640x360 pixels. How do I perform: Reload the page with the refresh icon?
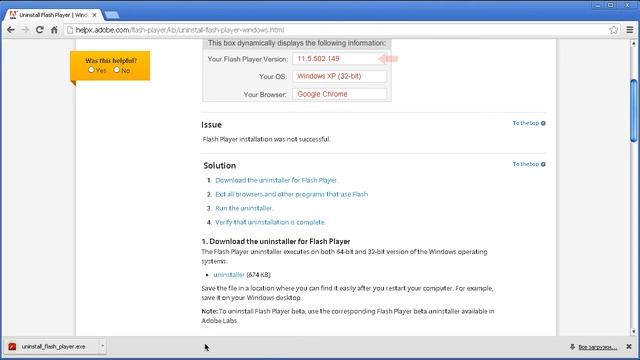point(40,30)
